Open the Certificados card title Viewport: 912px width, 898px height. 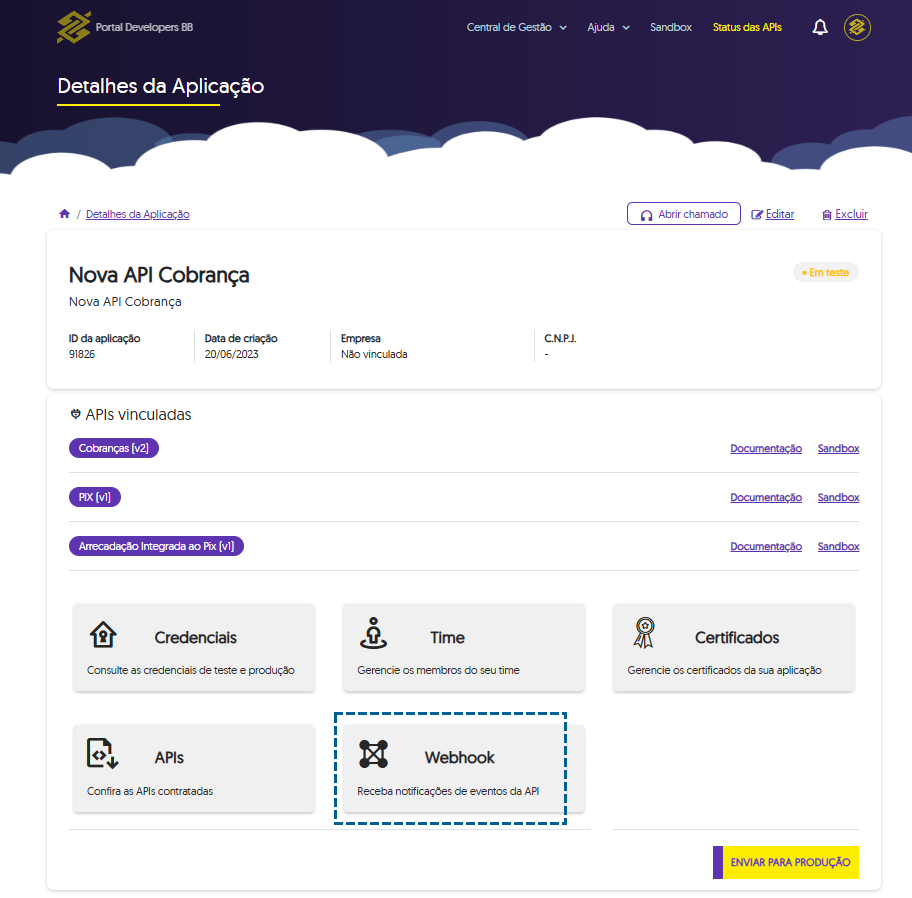coord(737,637)
